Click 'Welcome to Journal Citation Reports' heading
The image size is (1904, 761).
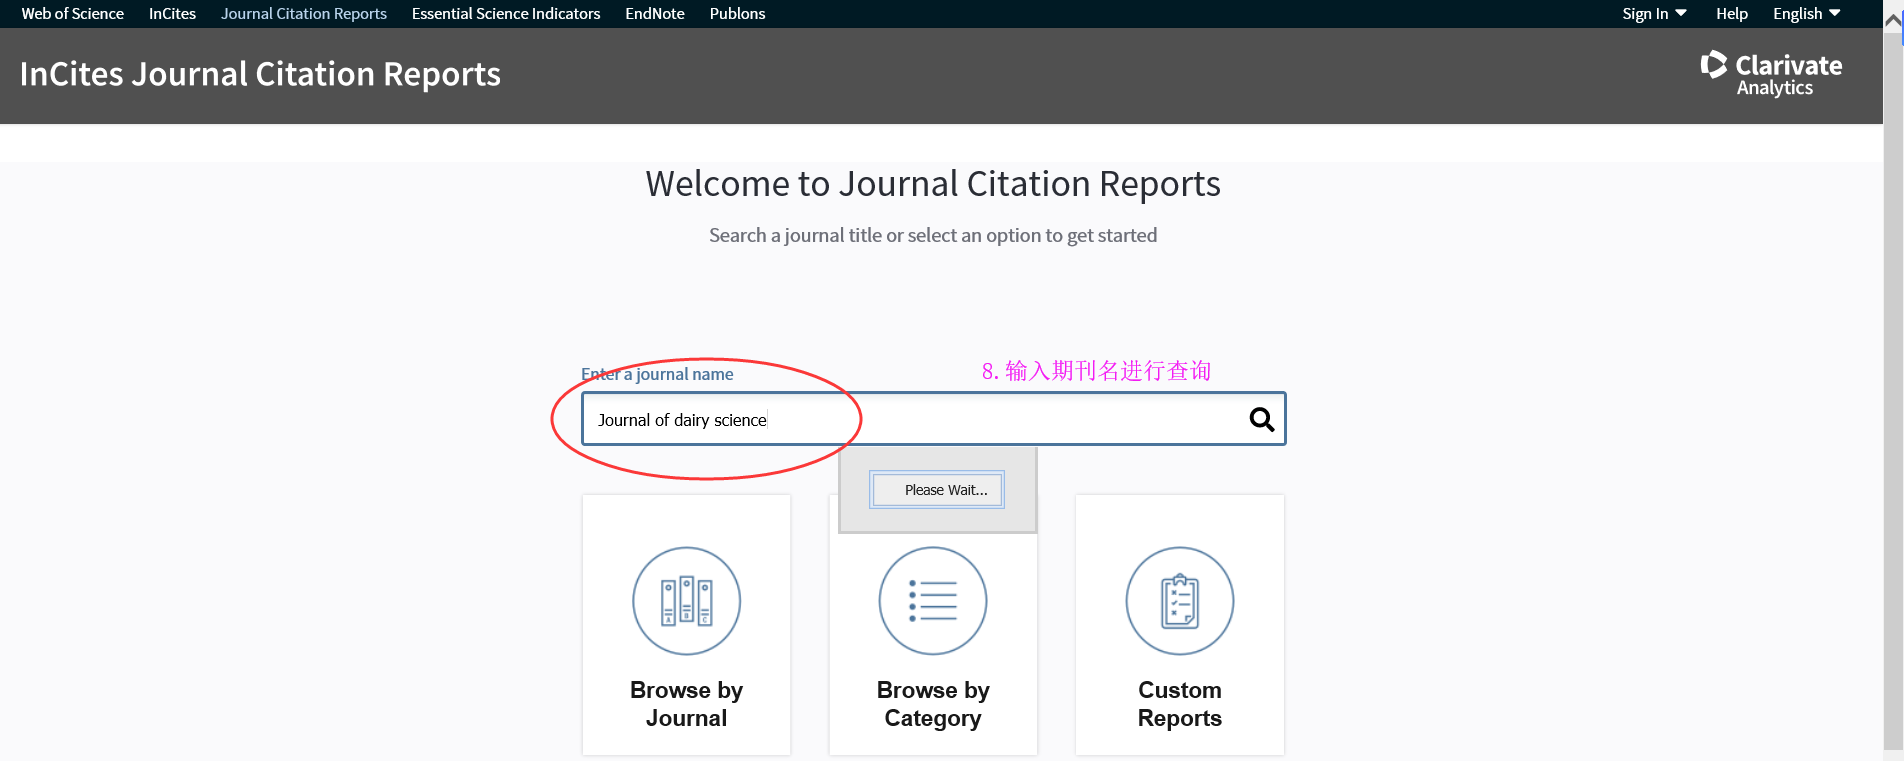pyautogui.click(x=933, y=184)
